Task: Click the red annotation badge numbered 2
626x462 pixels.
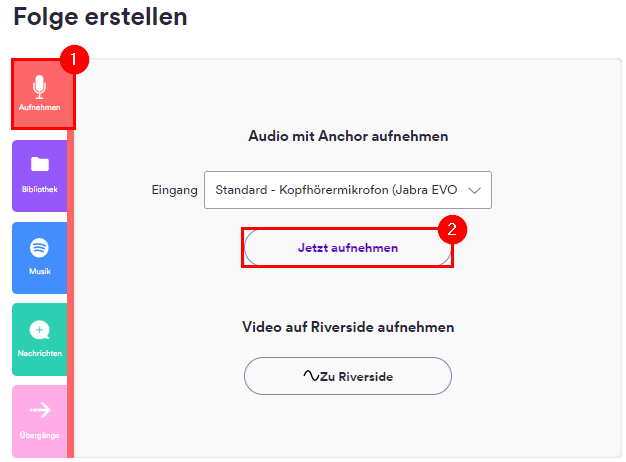Action: click(x=453, y=229)
